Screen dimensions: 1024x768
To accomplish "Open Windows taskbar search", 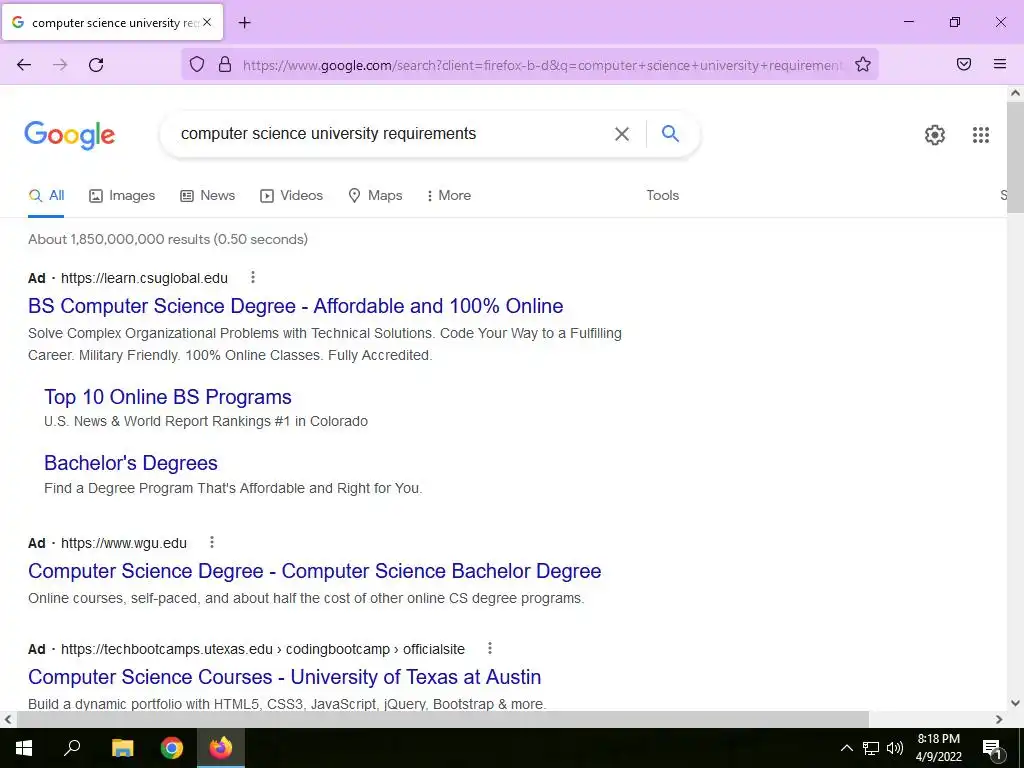I will coord(72,748).
